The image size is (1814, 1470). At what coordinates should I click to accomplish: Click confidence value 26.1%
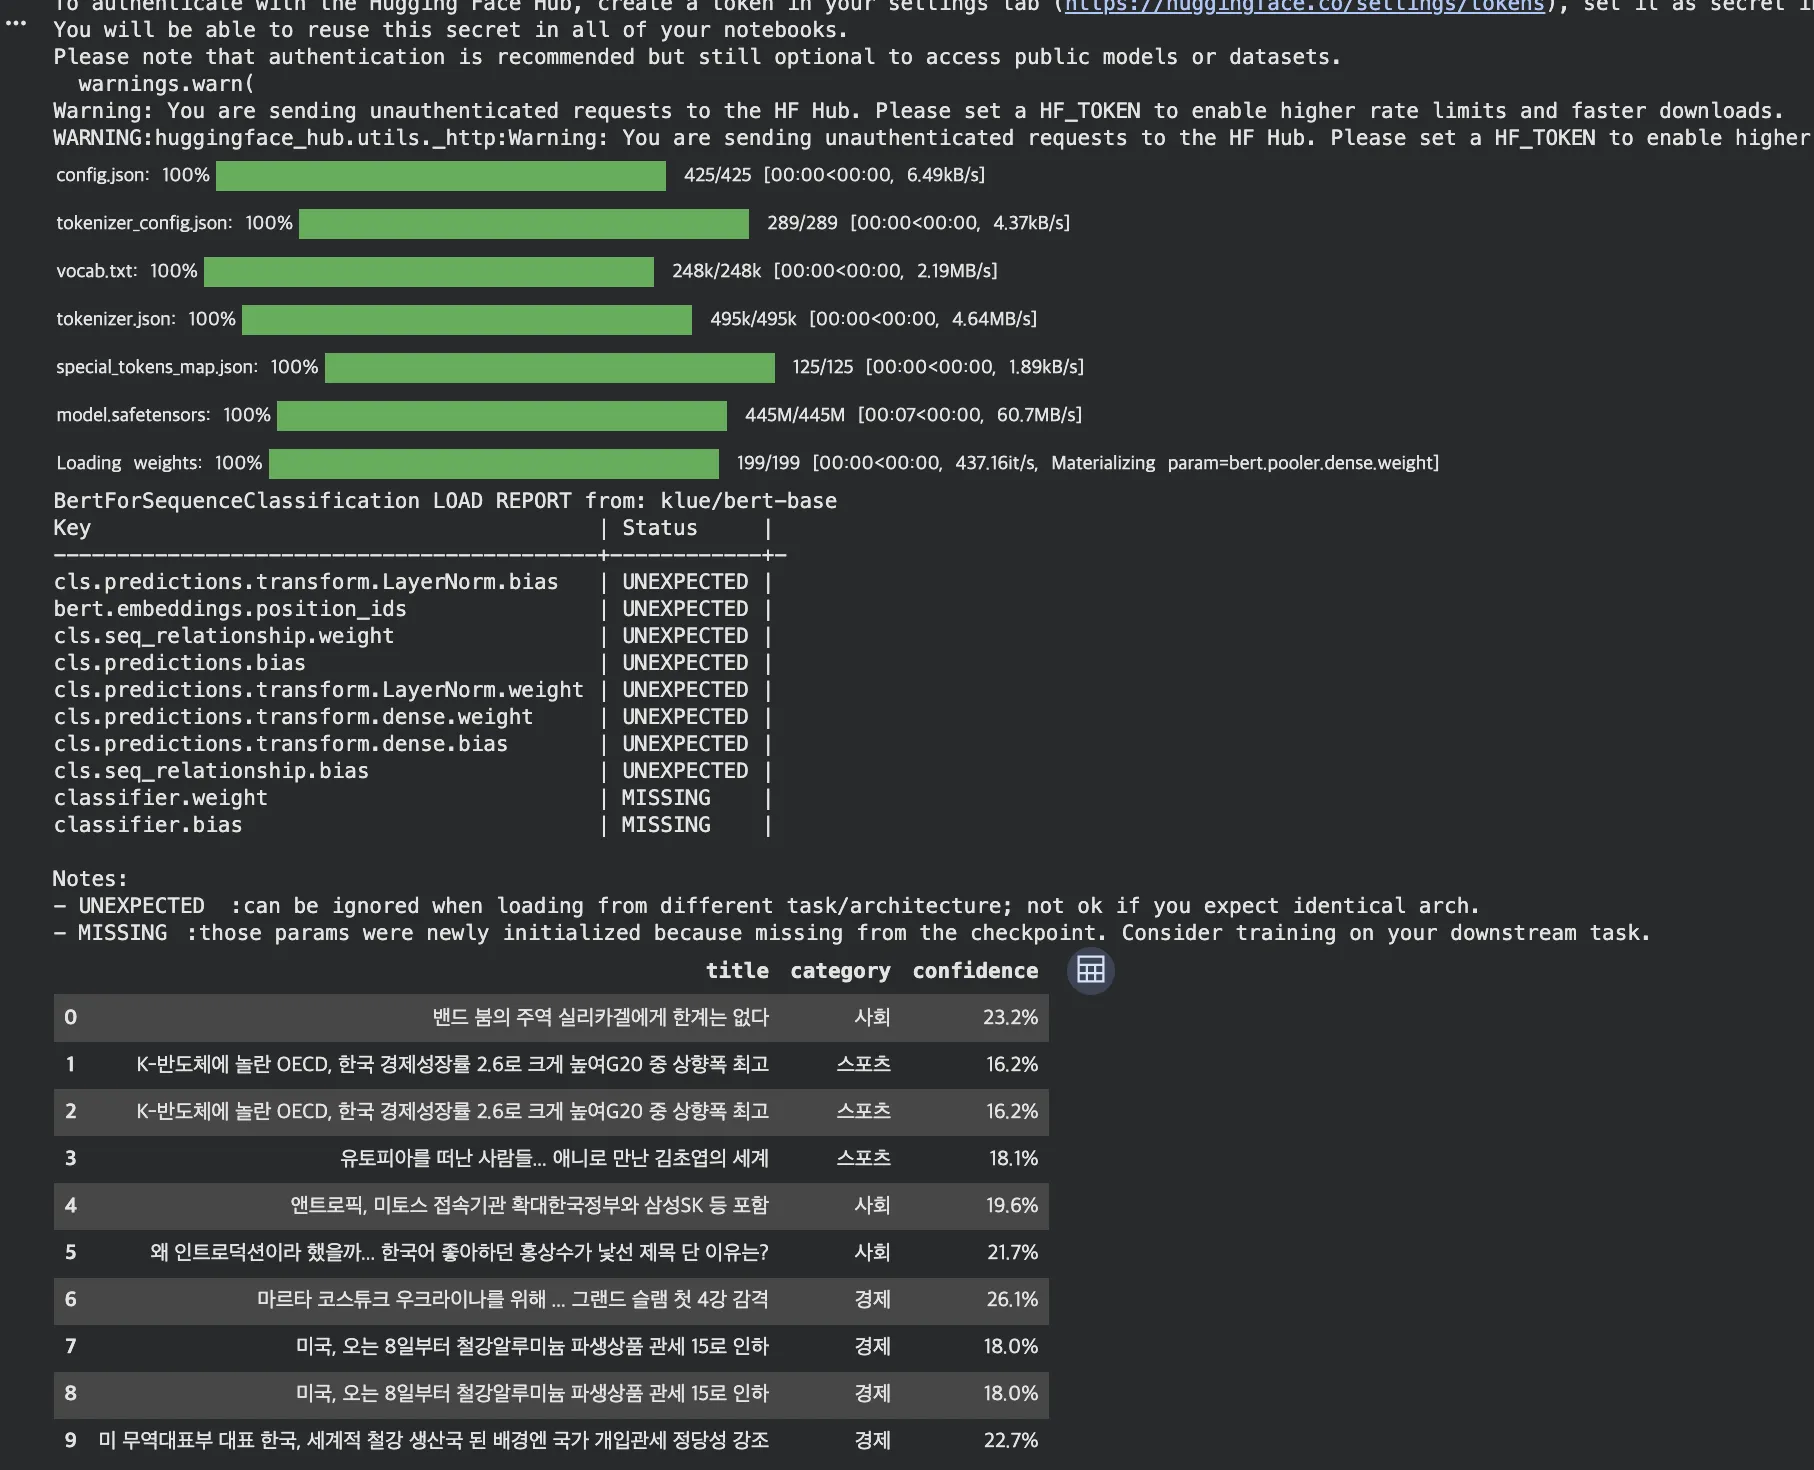(x=1012, y=1299)
